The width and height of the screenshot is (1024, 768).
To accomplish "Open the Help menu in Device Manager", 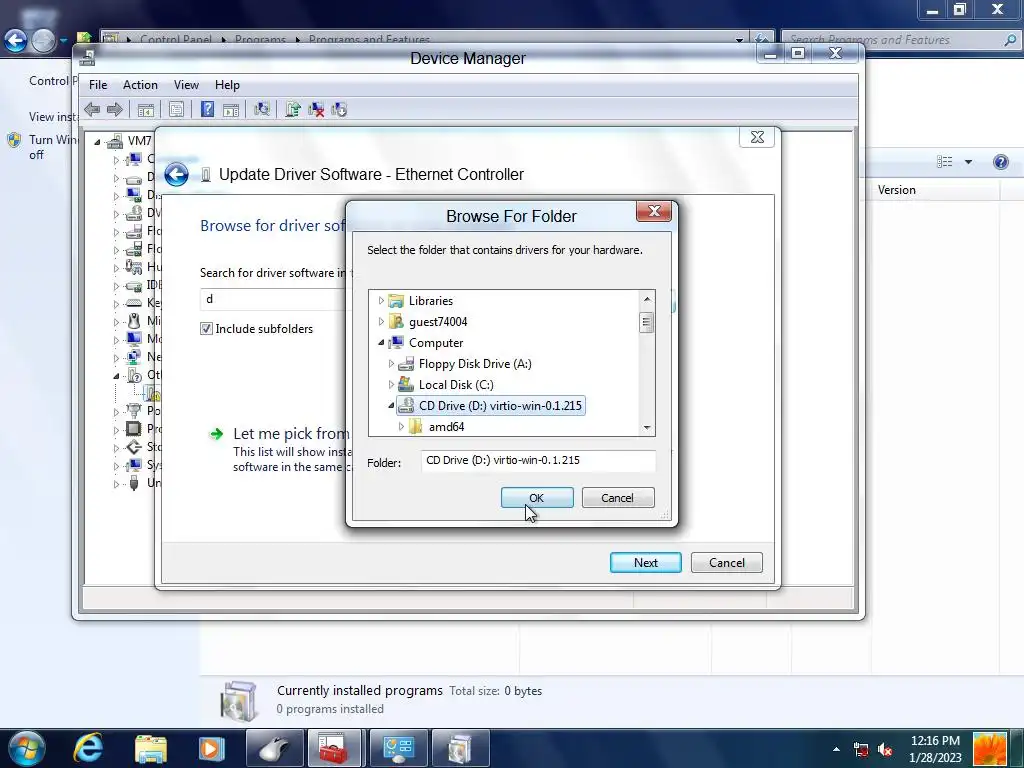I will tap(227, 85).
